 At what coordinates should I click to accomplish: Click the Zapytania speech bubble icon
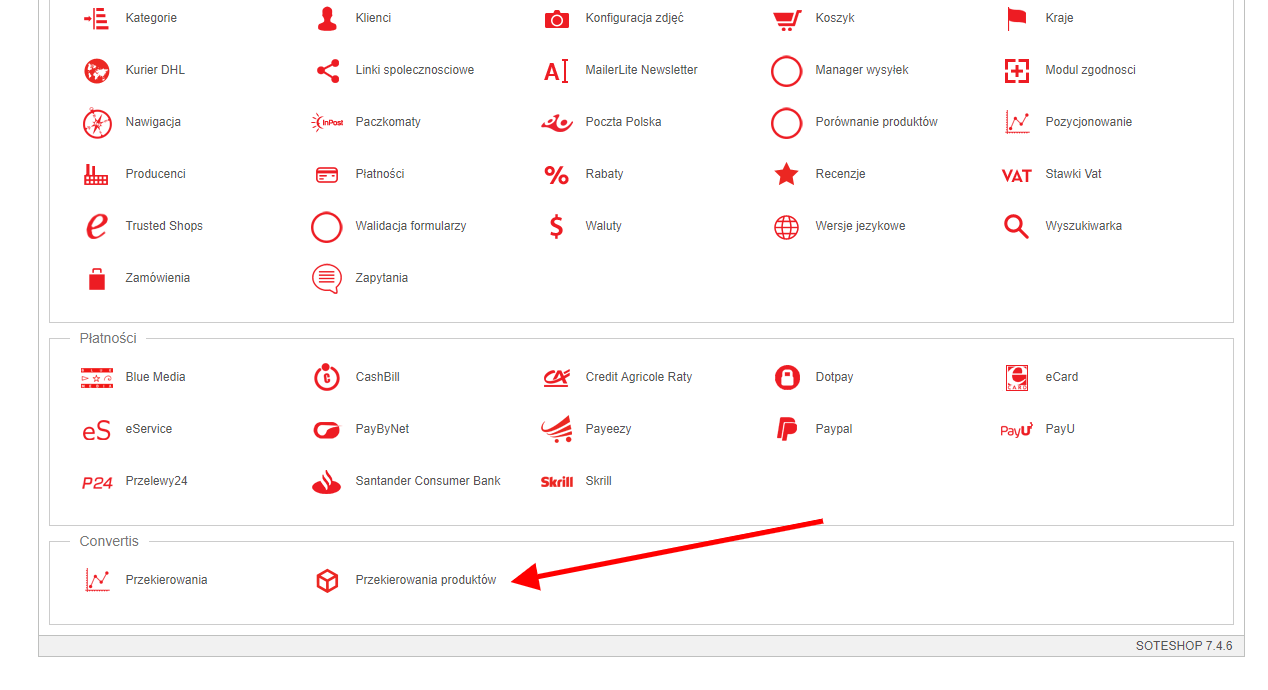coord(327,278)
